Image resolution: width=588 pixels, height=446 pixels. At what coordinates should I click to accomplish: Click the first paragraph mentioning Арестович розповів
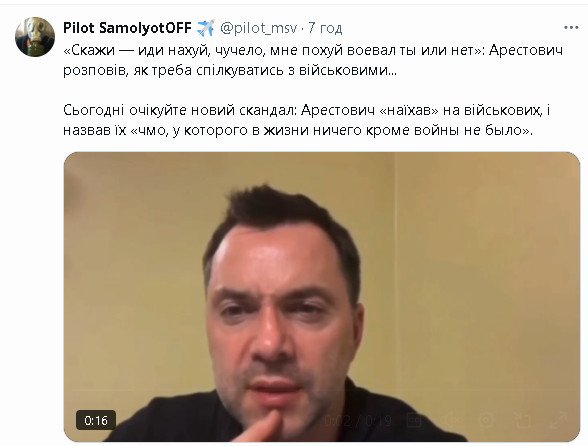(313, 60)
